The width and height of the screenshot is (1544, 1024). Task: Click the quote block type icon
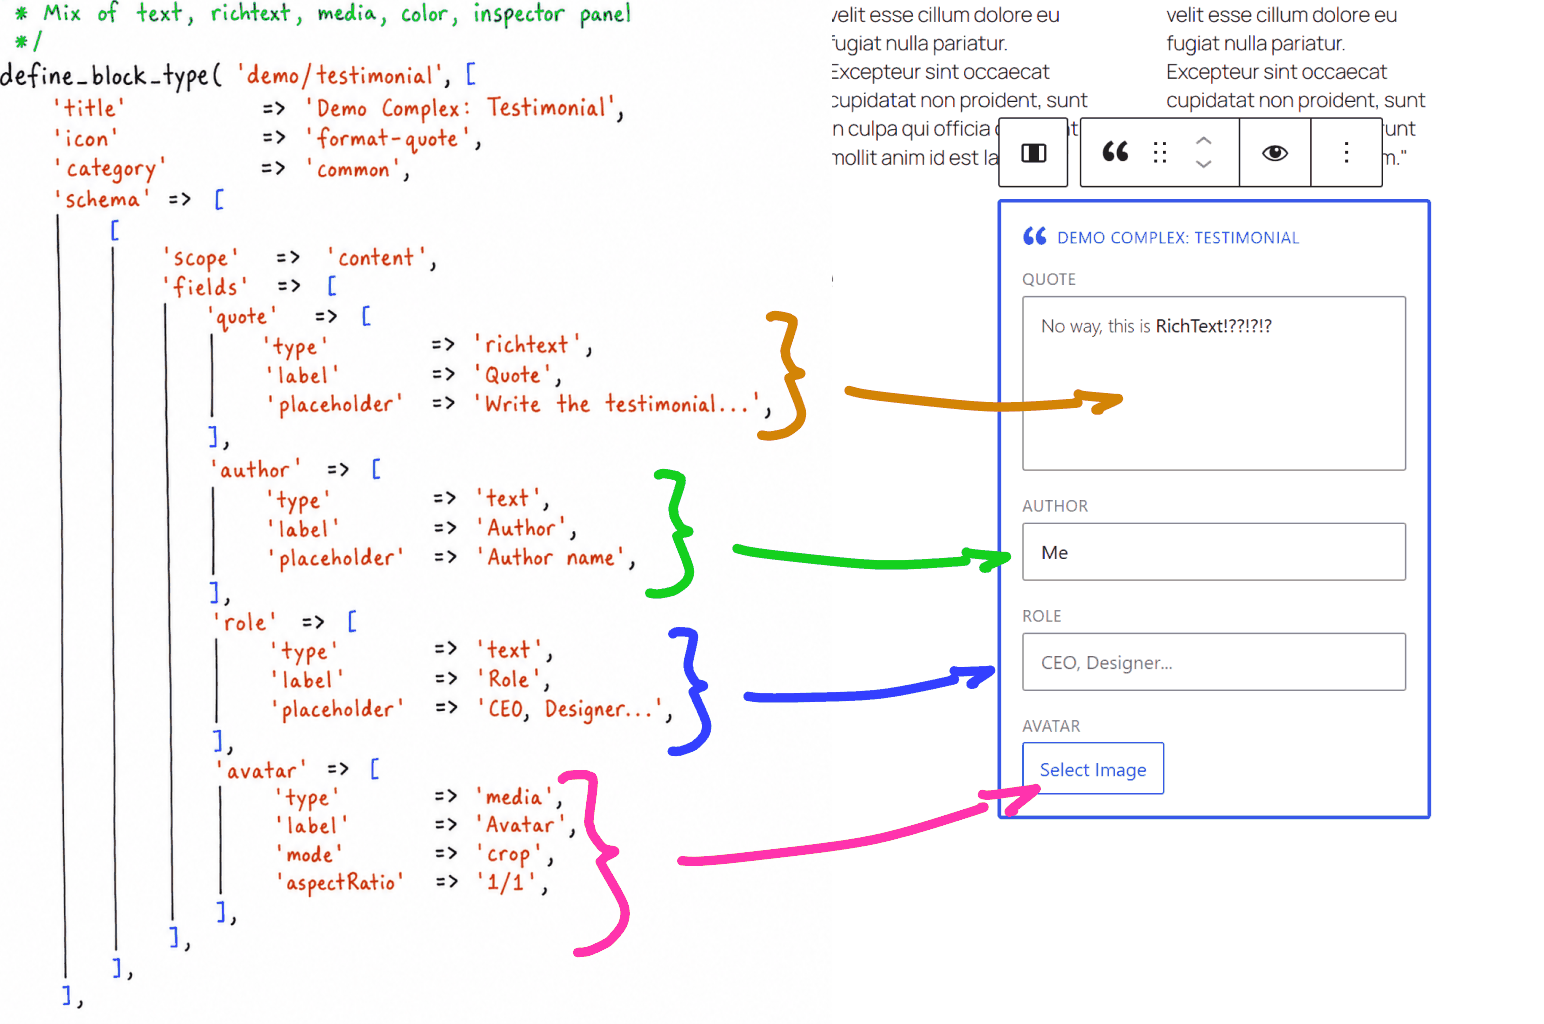click(1115, 152)
